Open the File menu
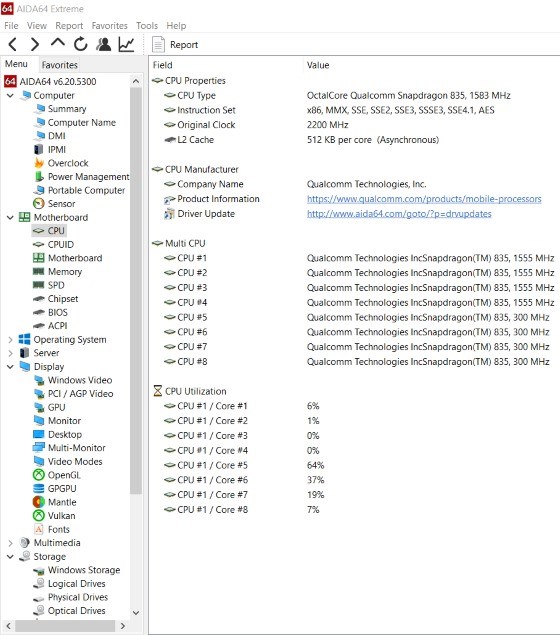 [x=11, y=26]
